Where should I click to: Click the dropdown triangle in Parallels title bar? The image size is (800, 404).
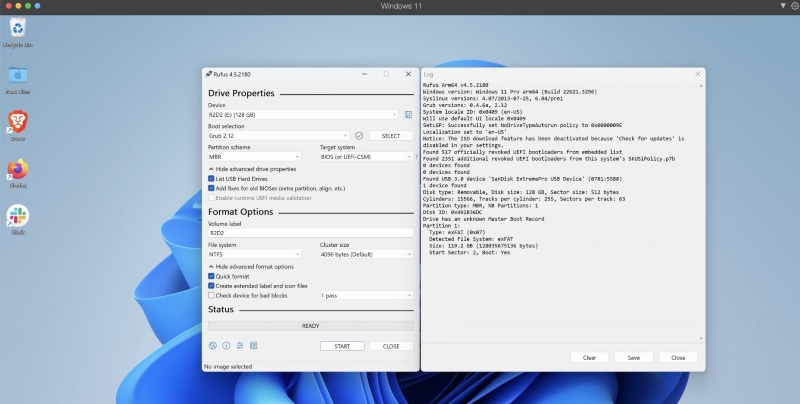[x=783, y=6]
